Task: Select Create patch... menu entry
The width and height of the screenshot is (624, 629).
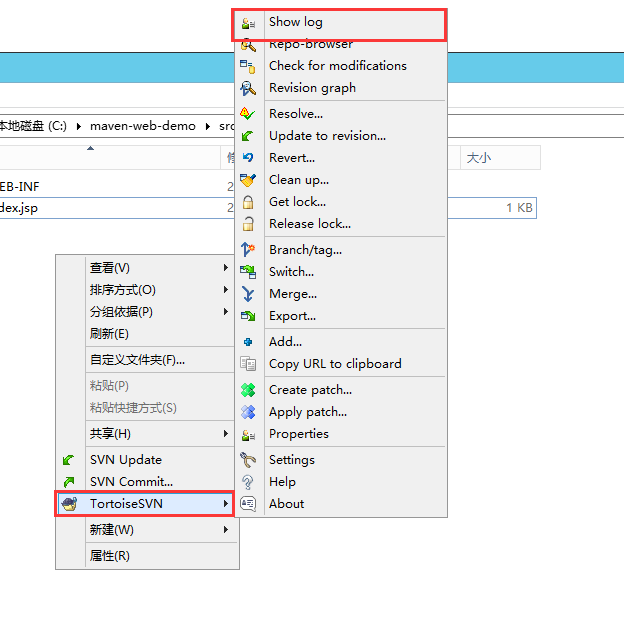Action: click(x=341, y=390)
